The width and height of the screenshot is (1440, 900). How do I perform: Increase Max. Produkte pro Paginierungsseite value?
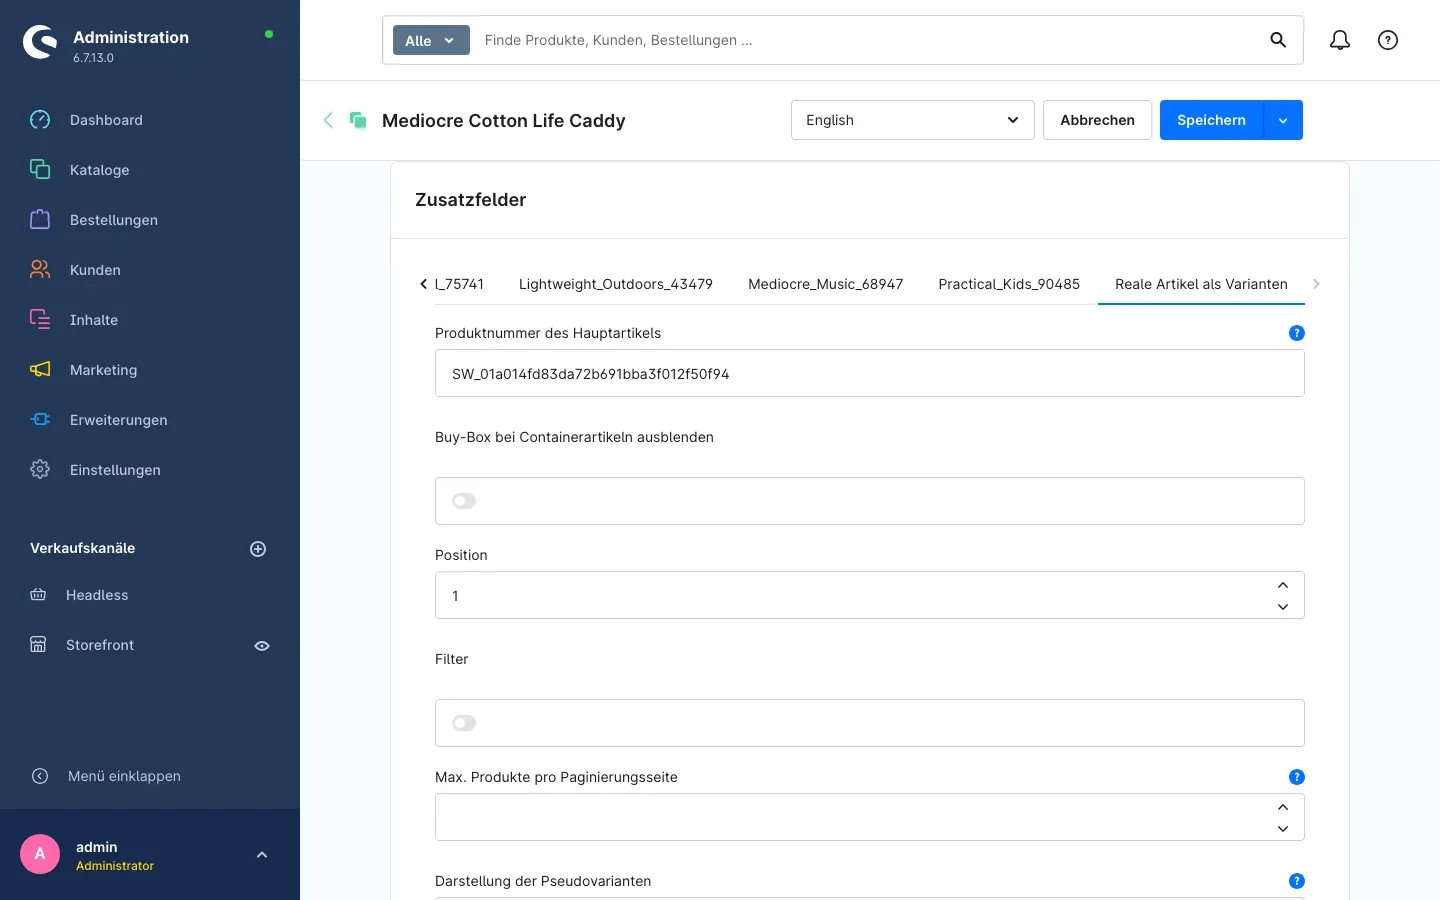pos(1283,807)
